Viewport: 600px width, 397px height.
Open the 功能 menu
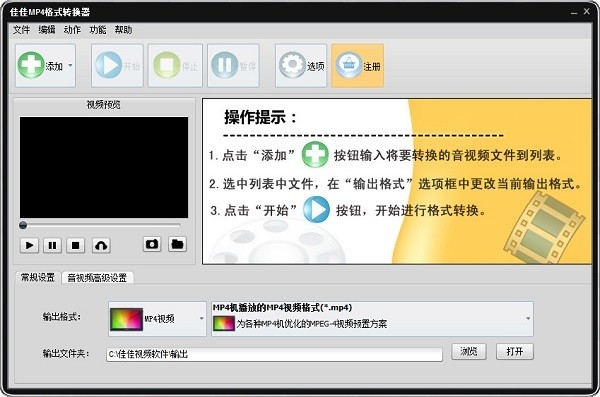point(98,30)
